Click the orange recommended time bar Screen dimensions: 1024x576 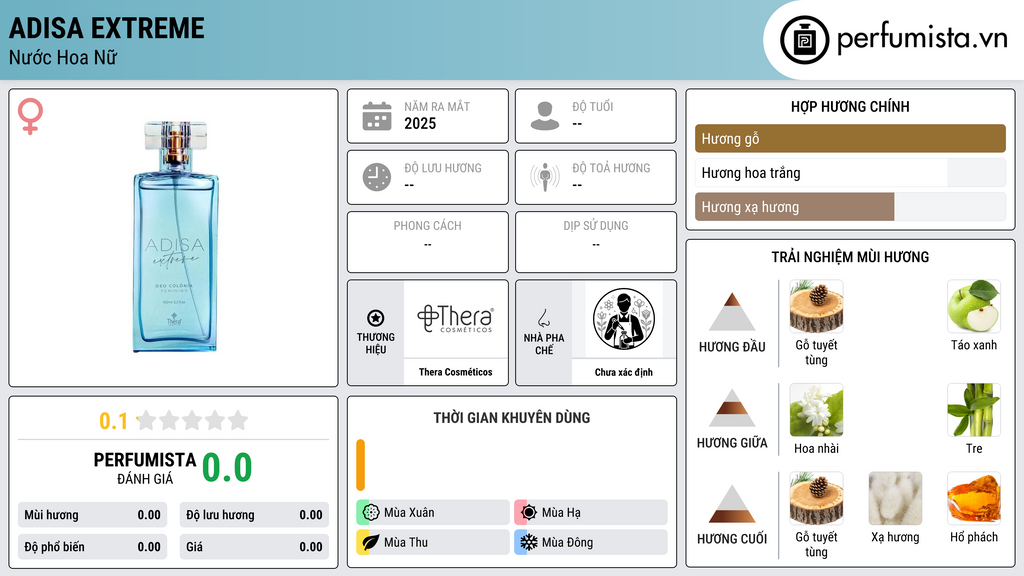coord(360,465)
